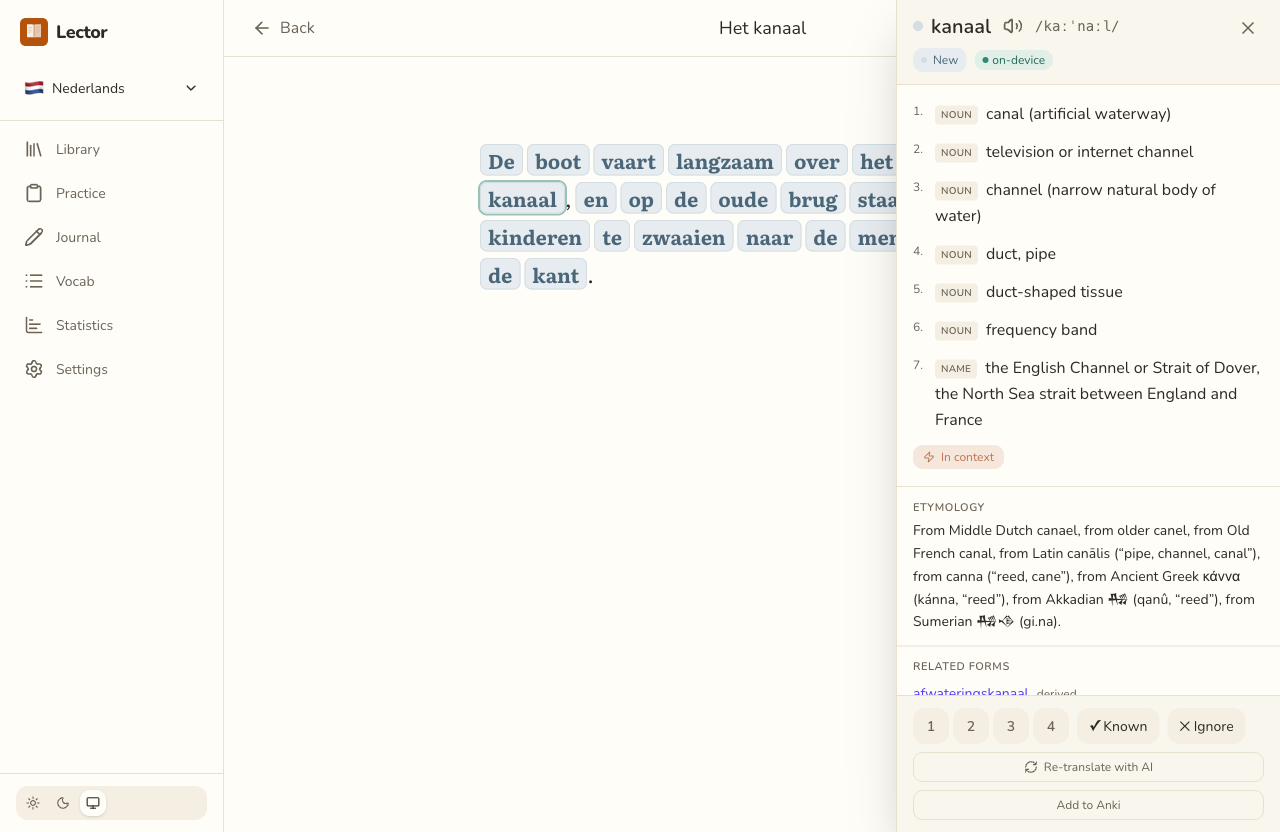Click the Lector app logo icon
Viewport: 1280px width, 832px height.
(x=34, y=32)
